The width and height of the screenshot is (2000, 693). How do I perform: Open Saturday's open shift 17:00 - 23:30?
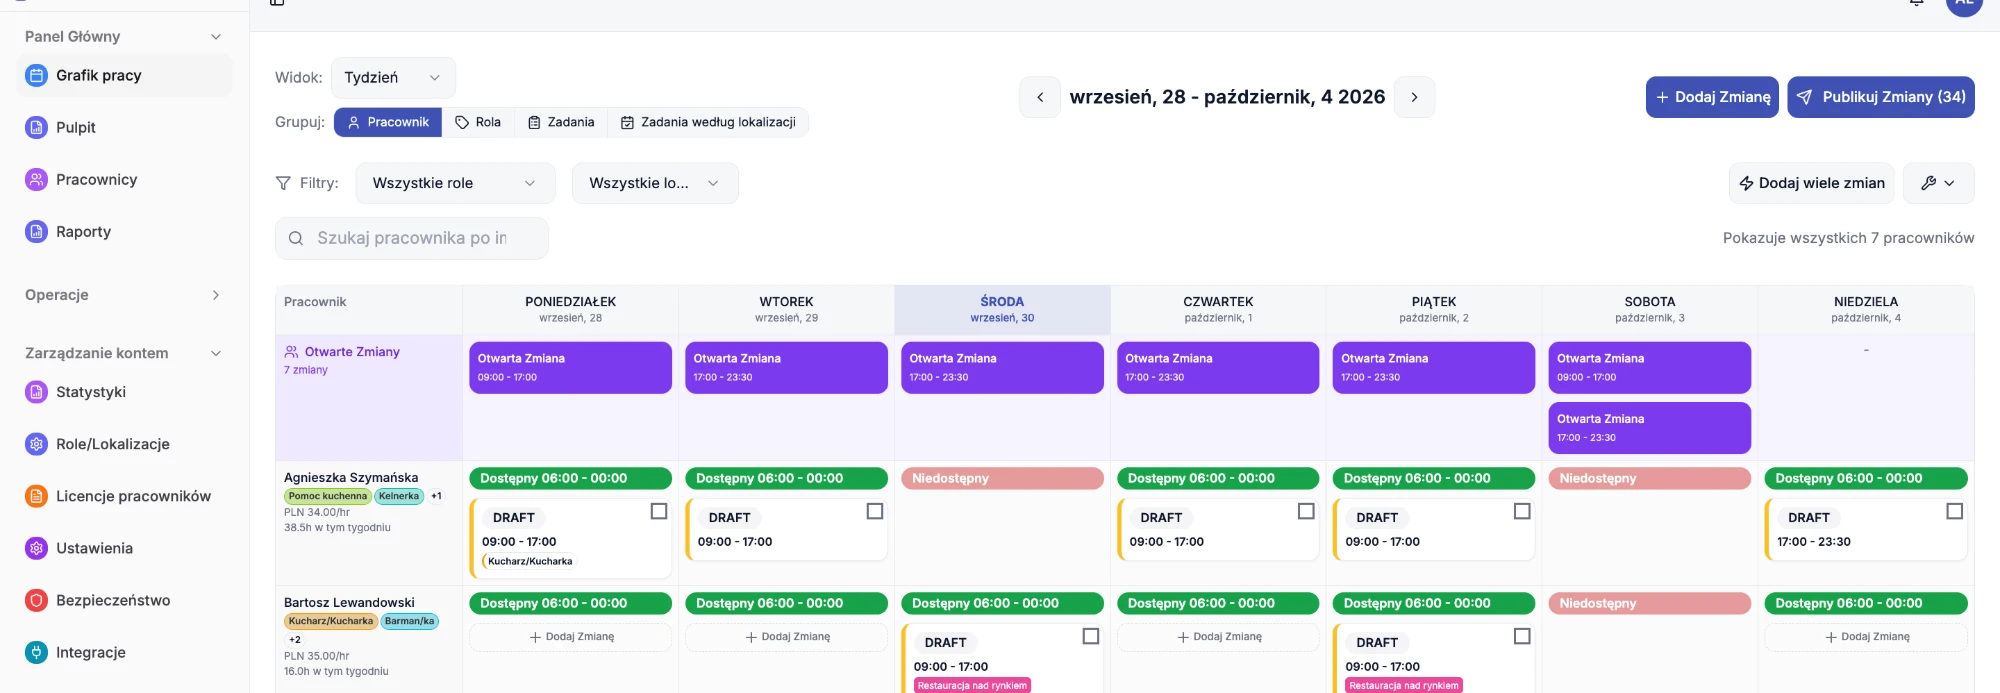(1650, 428)
